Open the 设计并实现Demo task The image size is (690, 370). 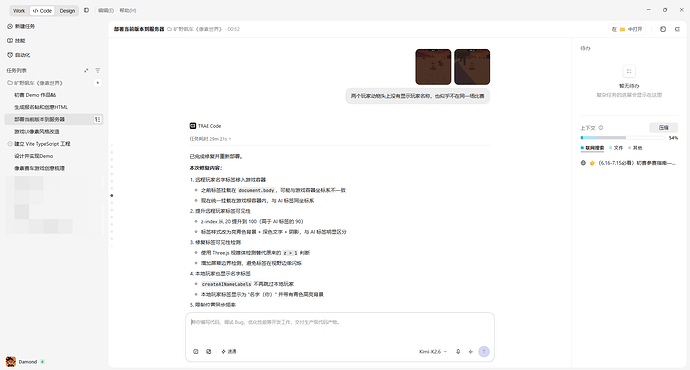pos(33,156)
